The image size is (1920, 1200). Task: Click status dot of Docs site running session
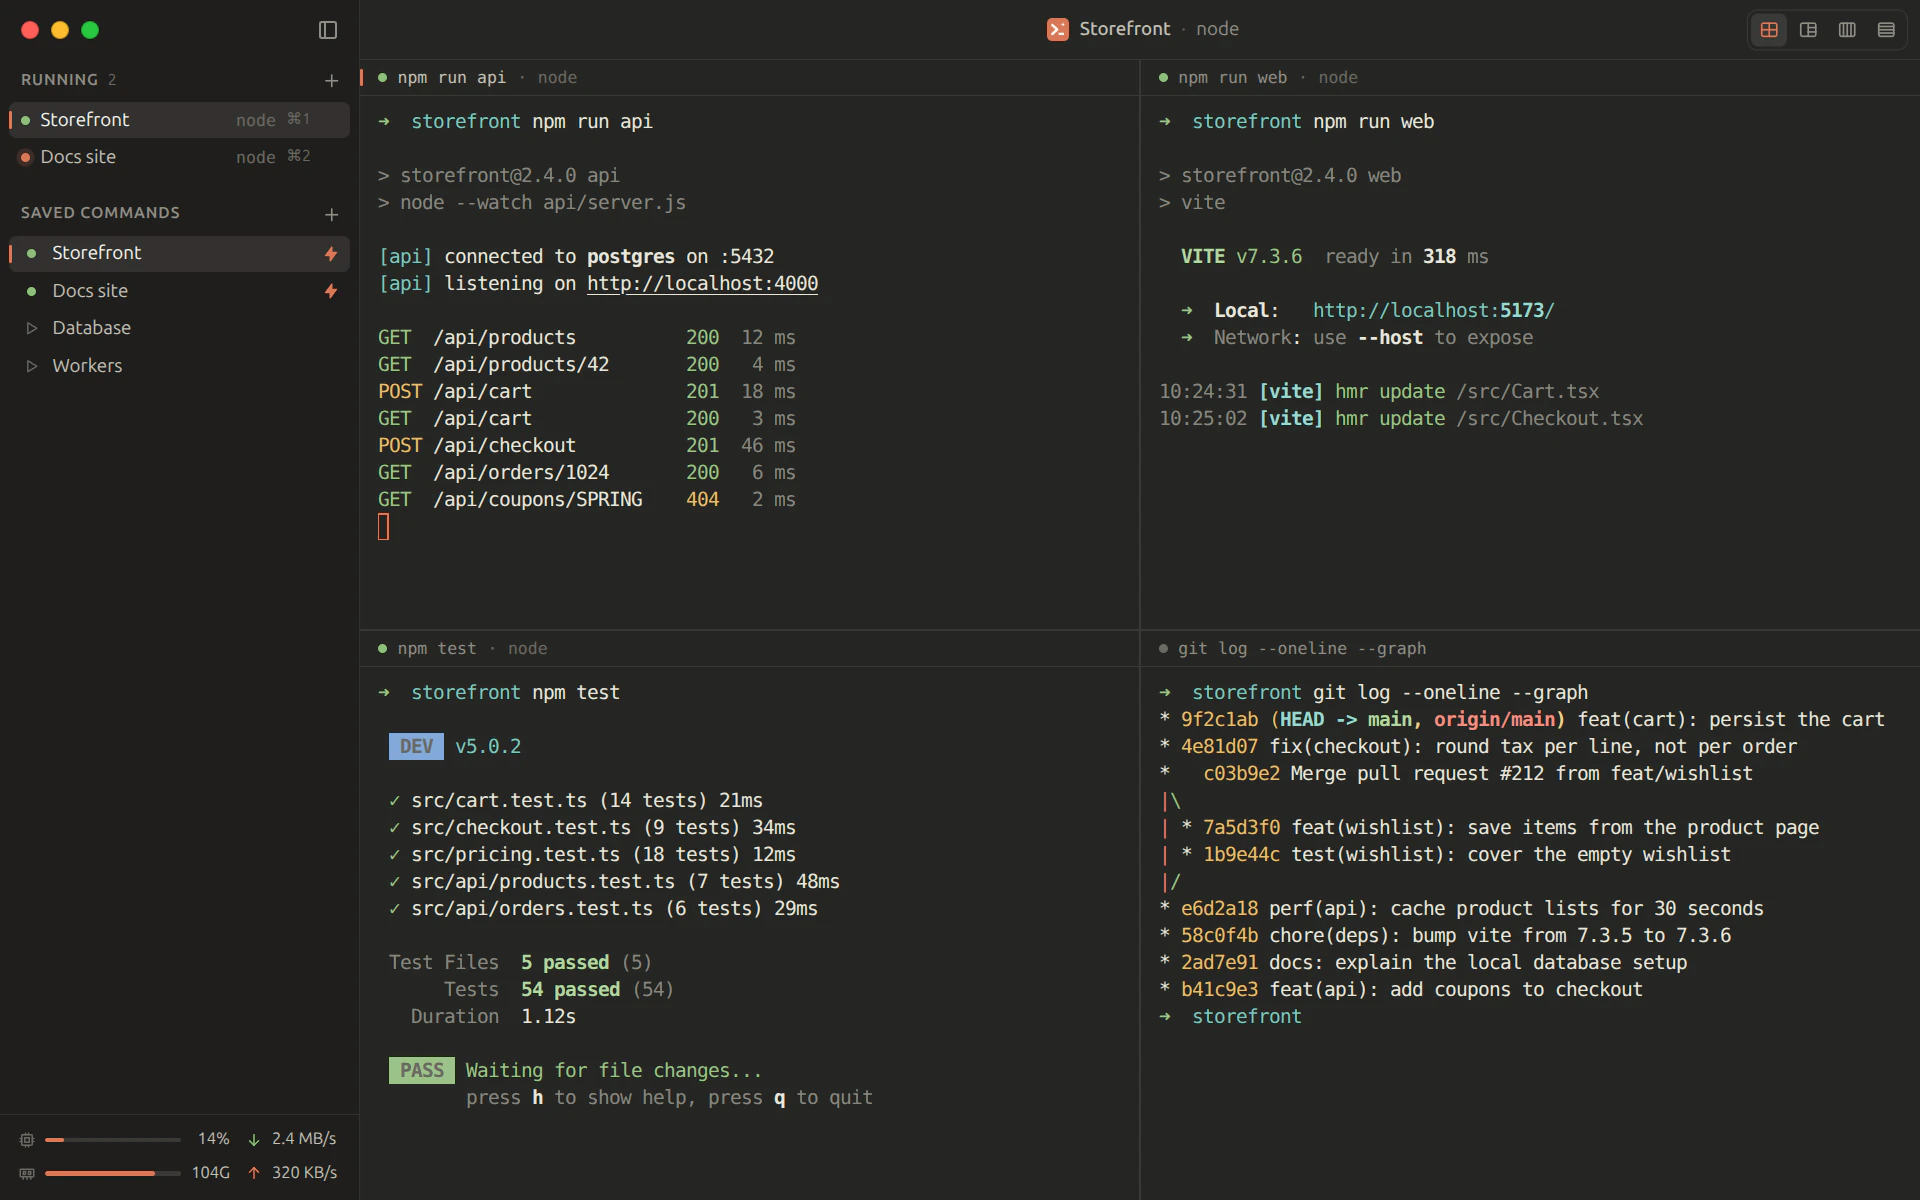click(x=26, y=157)
